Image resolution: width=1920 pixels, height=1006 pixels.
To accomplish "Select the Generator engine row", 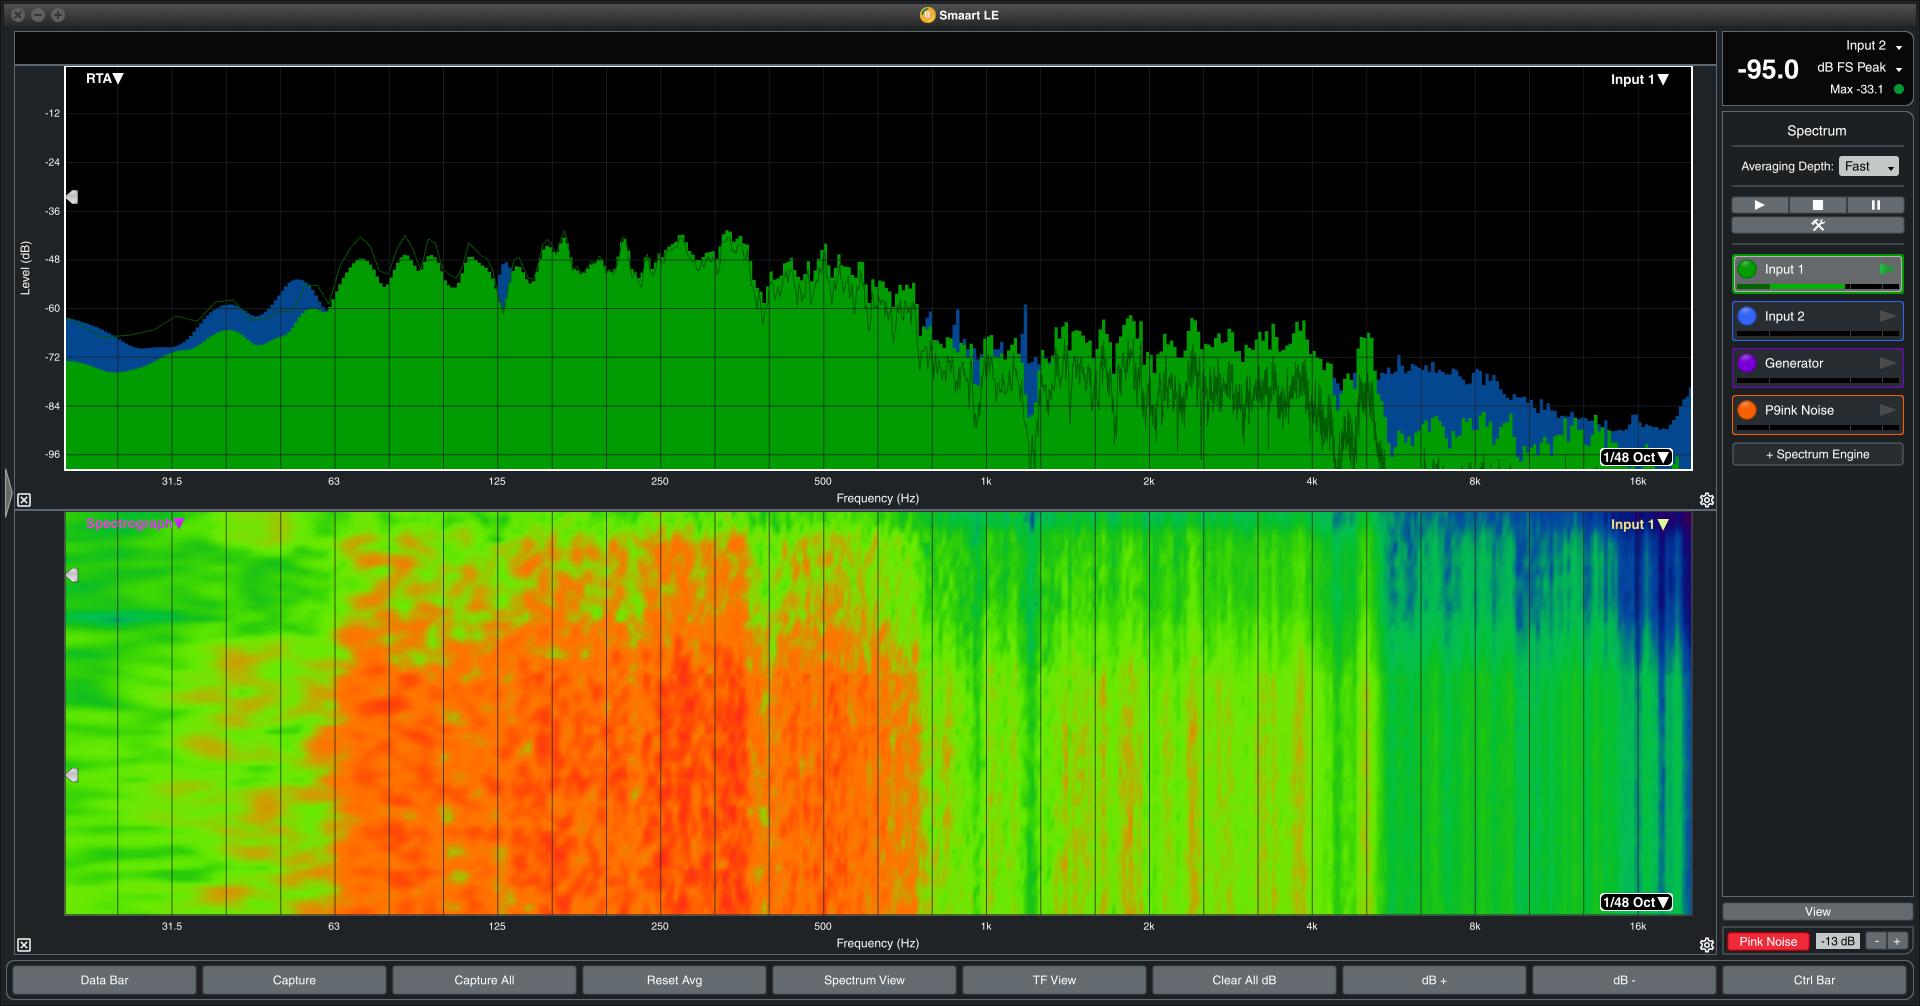I will (1818, 368).
